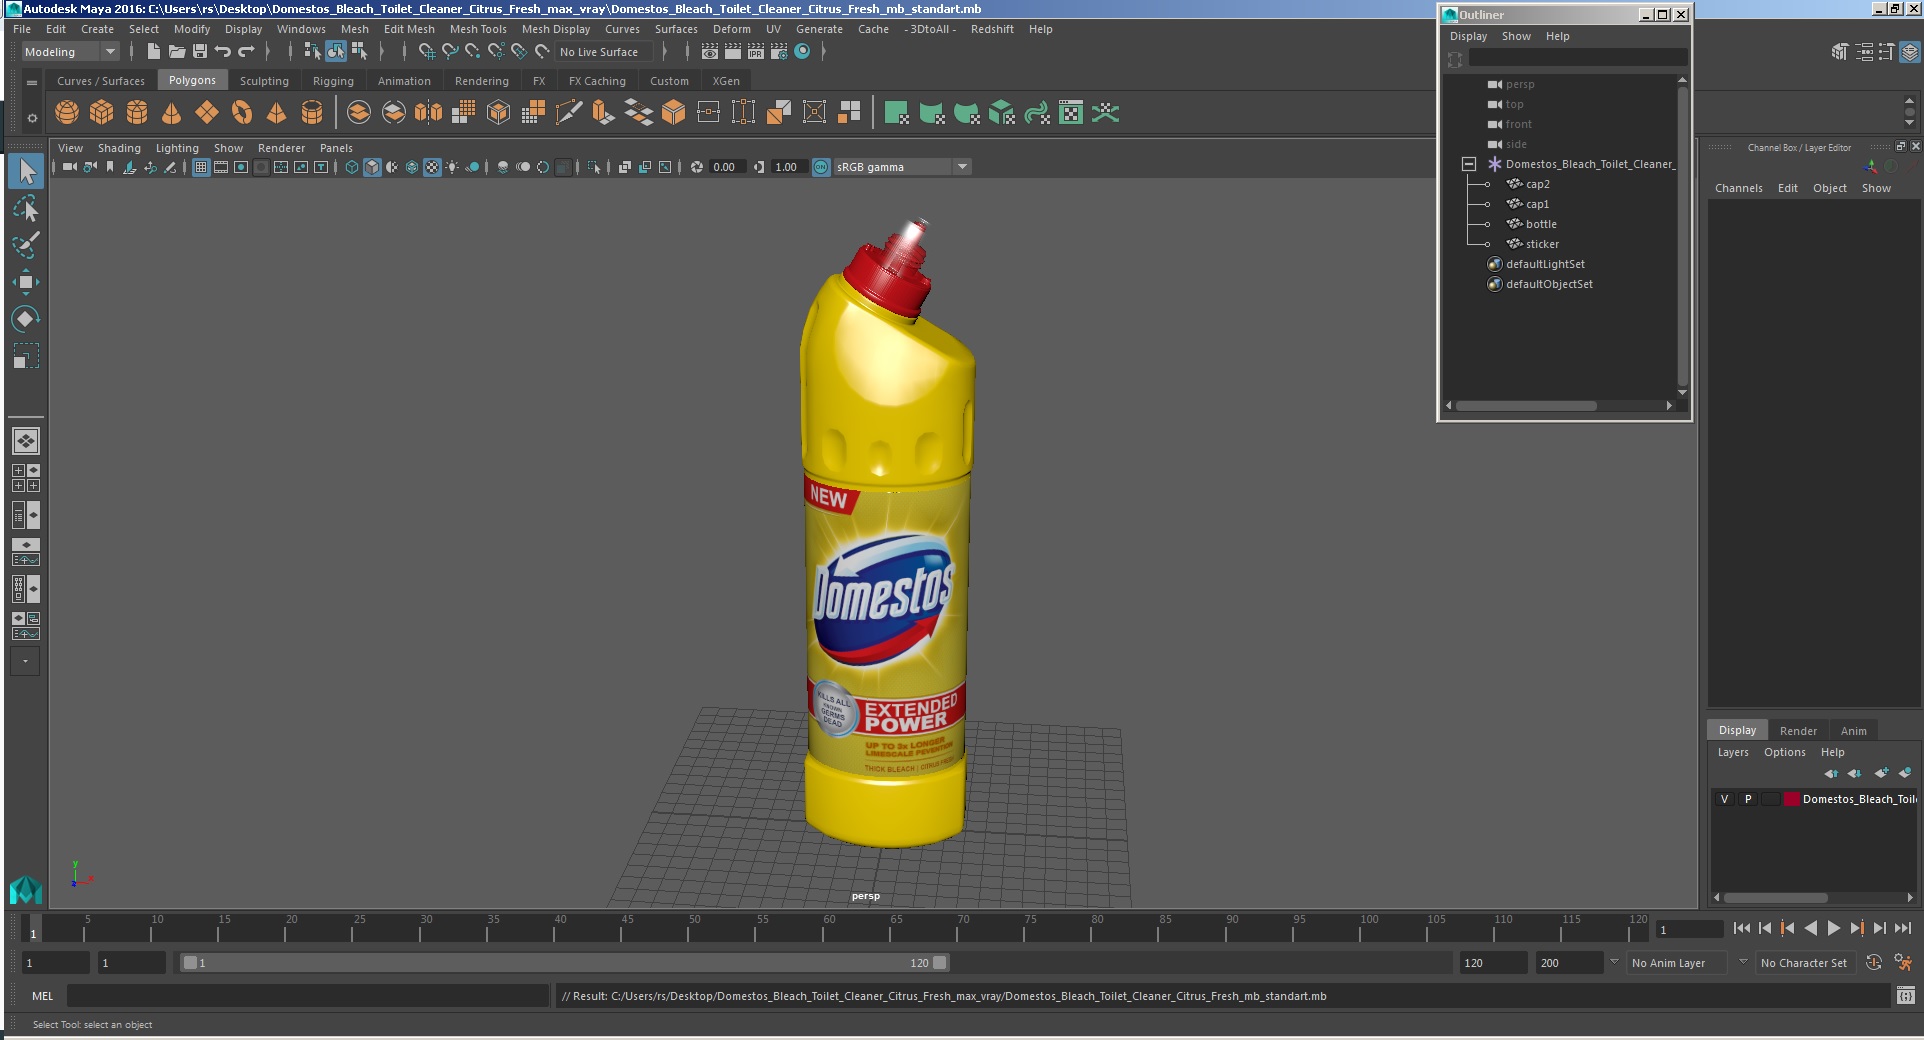
Task: Open the shelf options gear menu
Action: point(32,118)
